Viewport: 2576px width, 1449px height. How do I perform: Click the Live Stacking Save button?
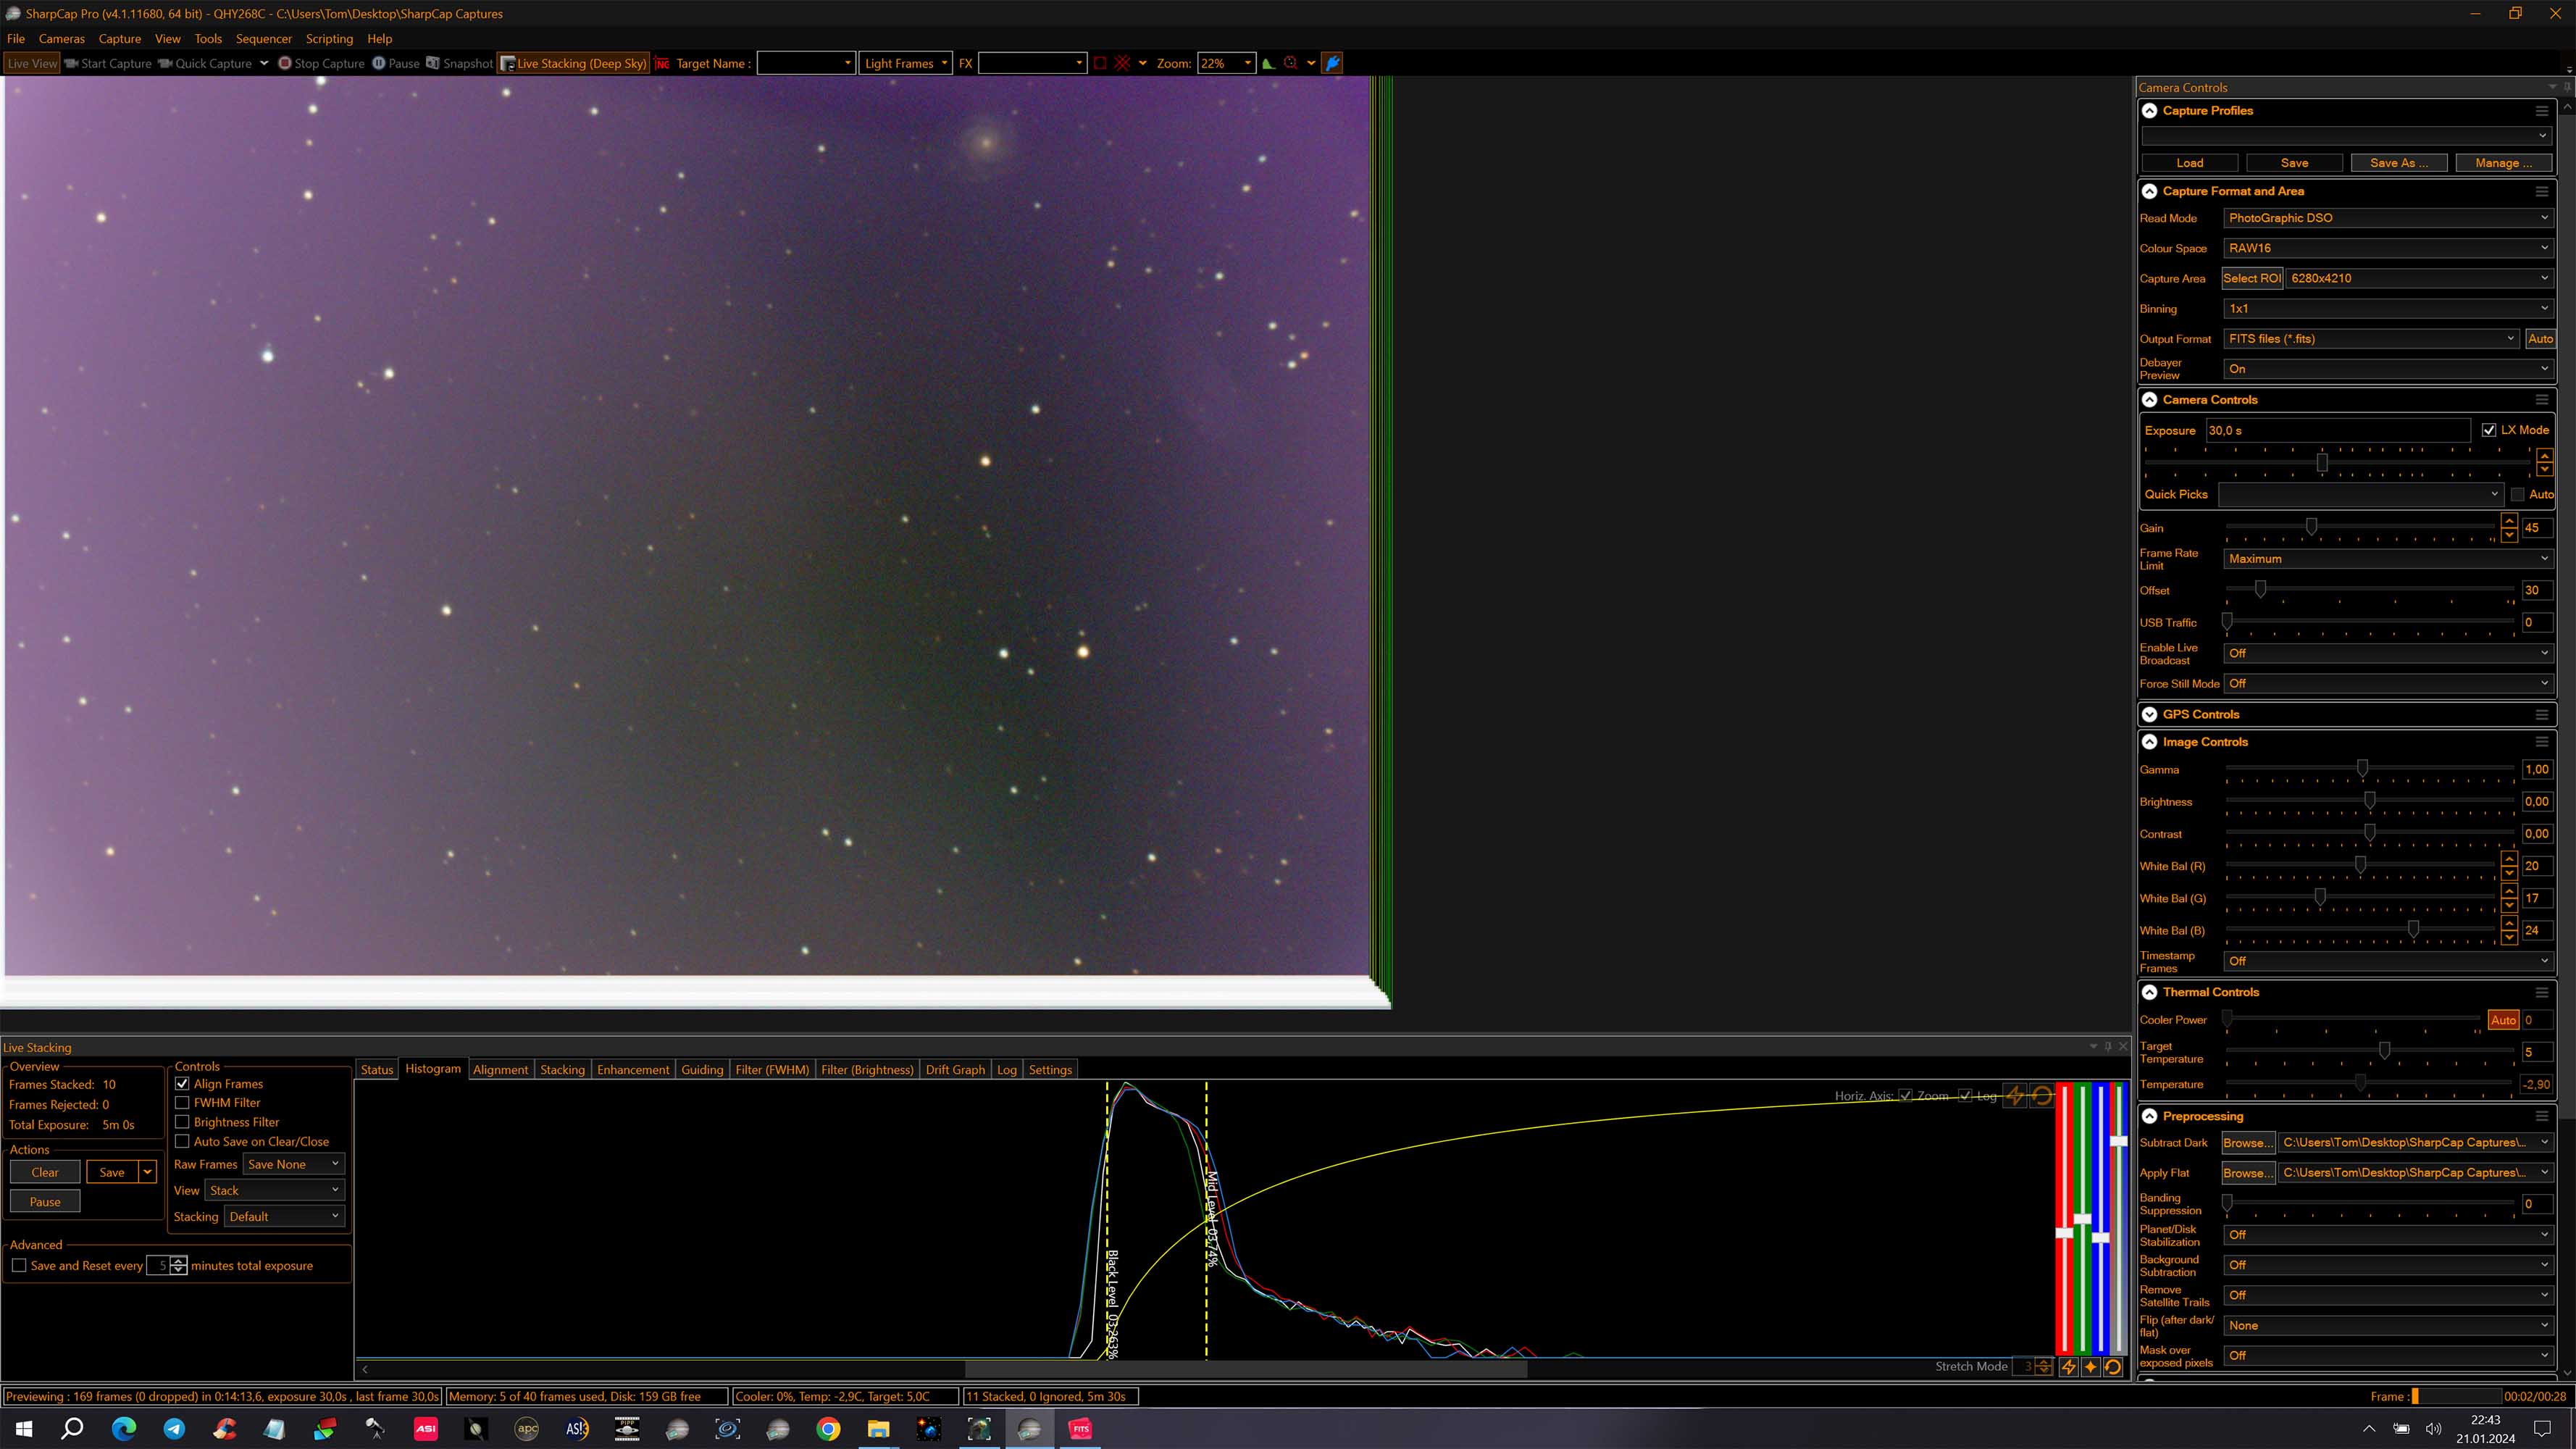coord(112,1173)
